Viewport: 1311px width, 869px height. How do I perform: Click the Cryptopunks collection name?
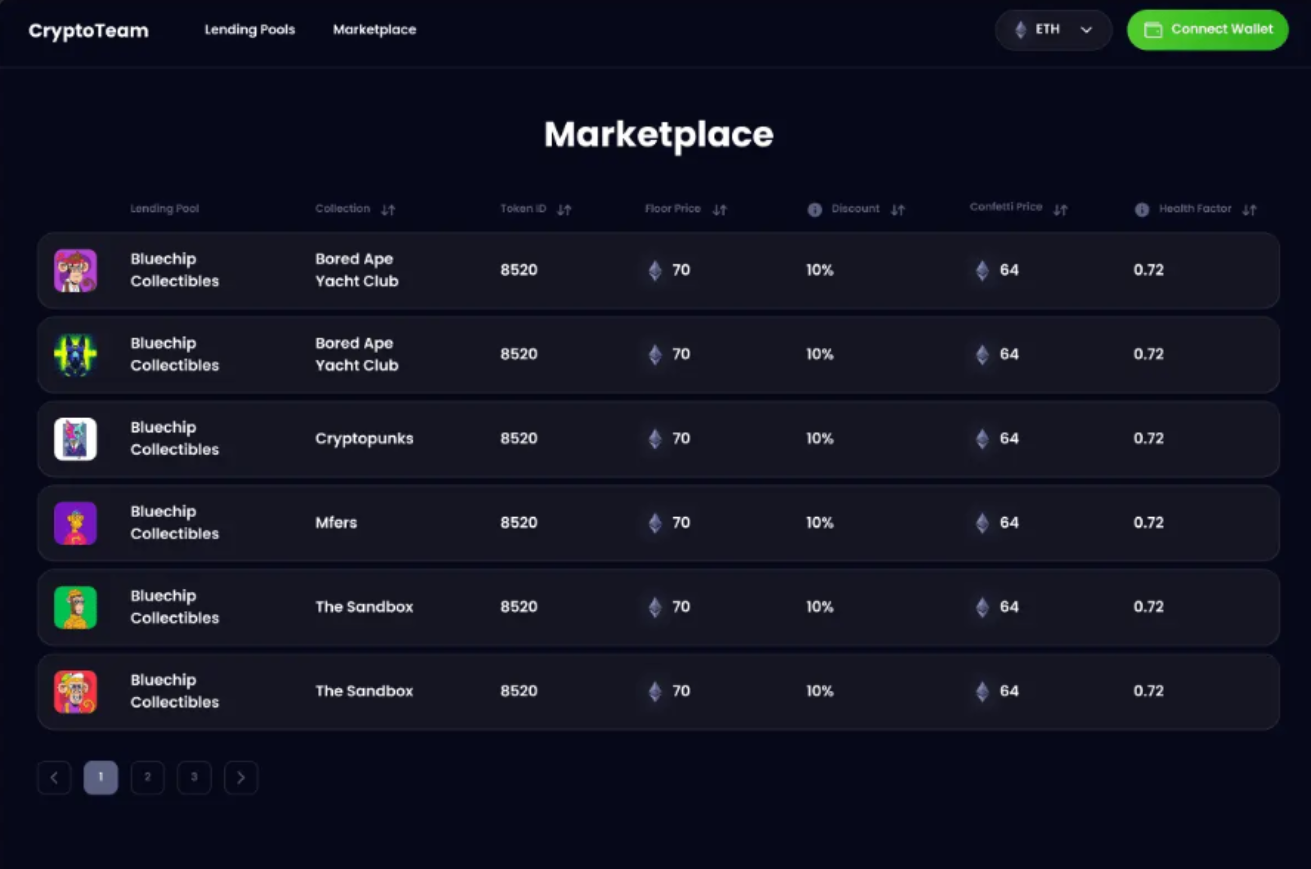click(364, 439)
